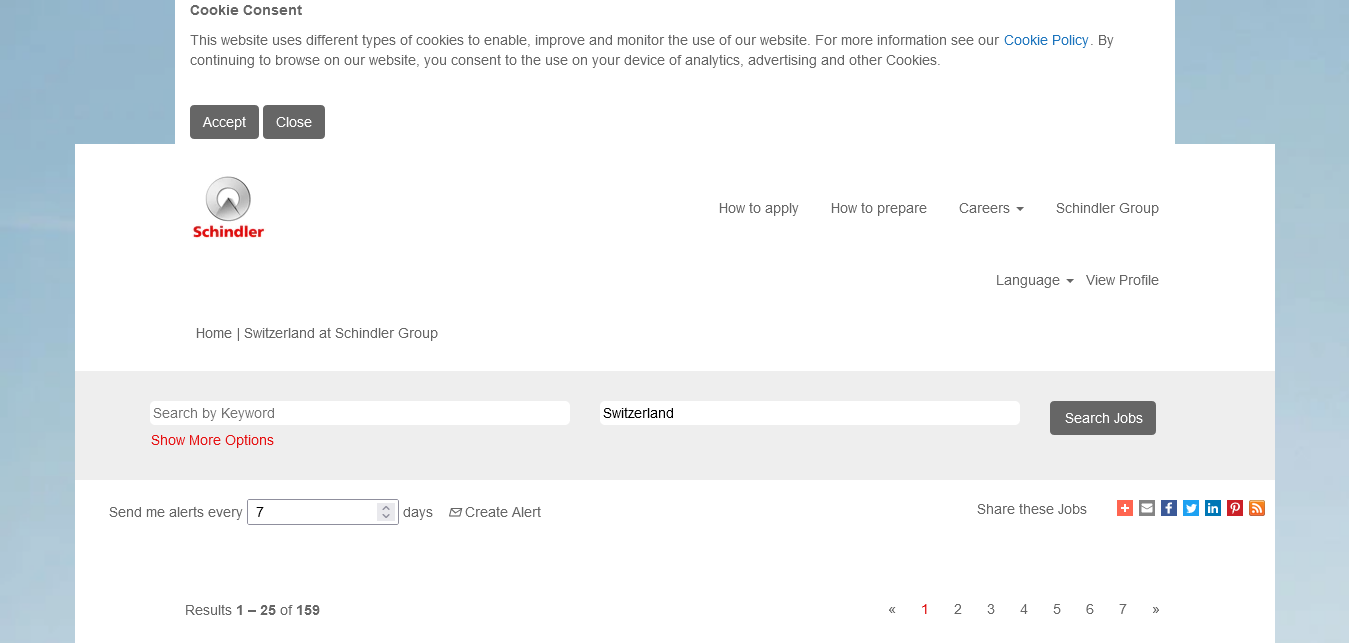
Task: Open the How to apply menu item
Action: (758, 208)
